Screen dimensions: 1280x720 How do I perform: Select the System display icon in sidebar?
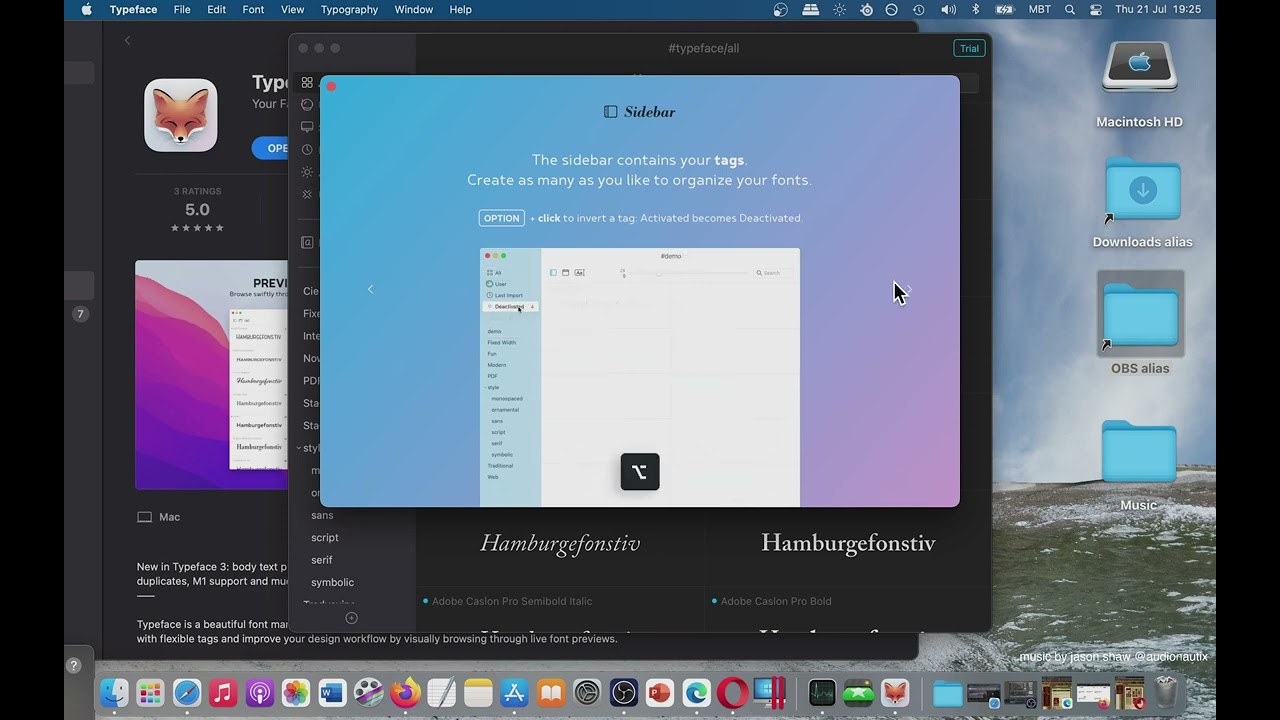[x=307, y=127]
